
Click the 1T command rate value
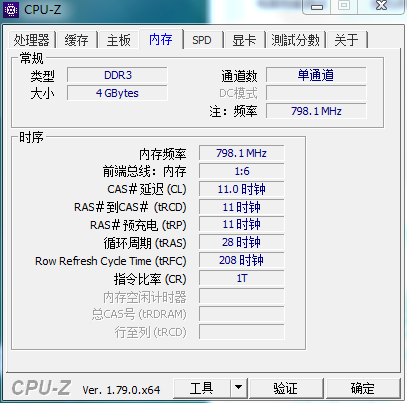tap(242, 278)
